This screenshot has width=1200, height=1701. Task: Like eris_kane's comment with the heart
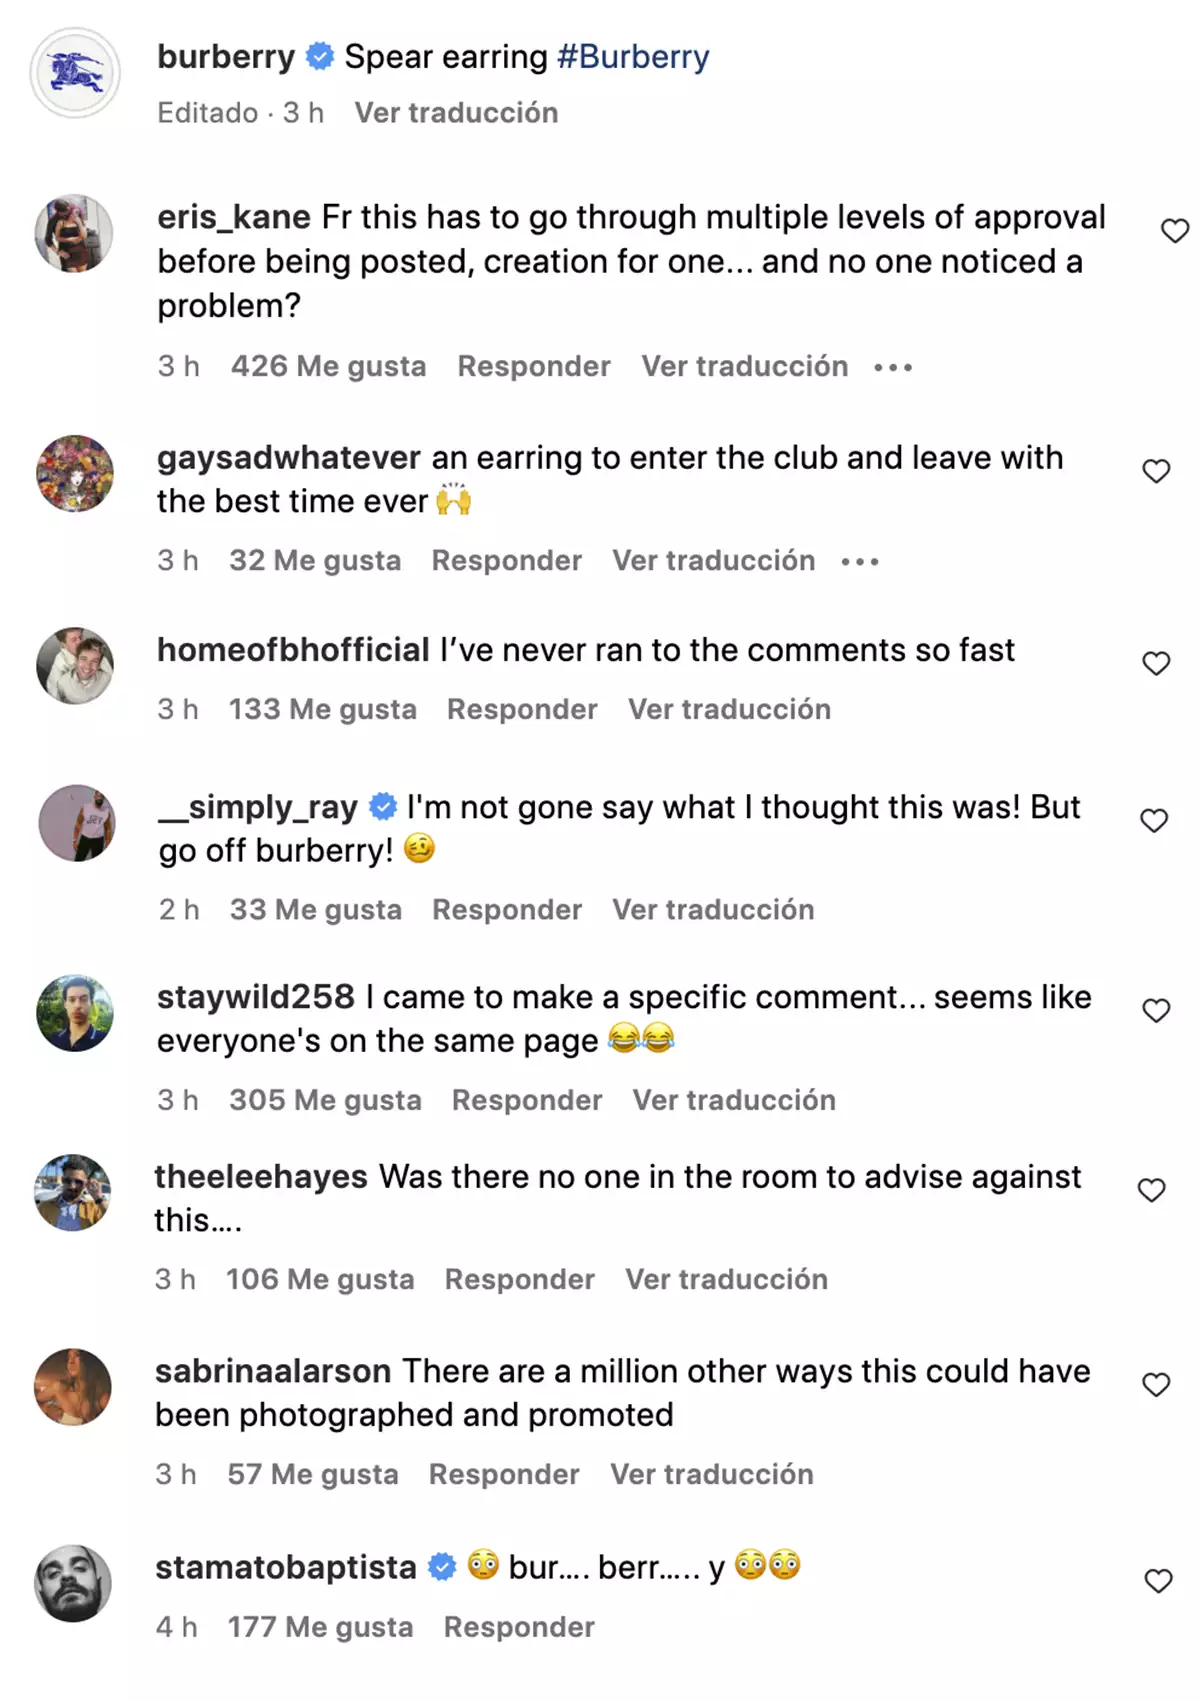click(x=1174, y=231)
